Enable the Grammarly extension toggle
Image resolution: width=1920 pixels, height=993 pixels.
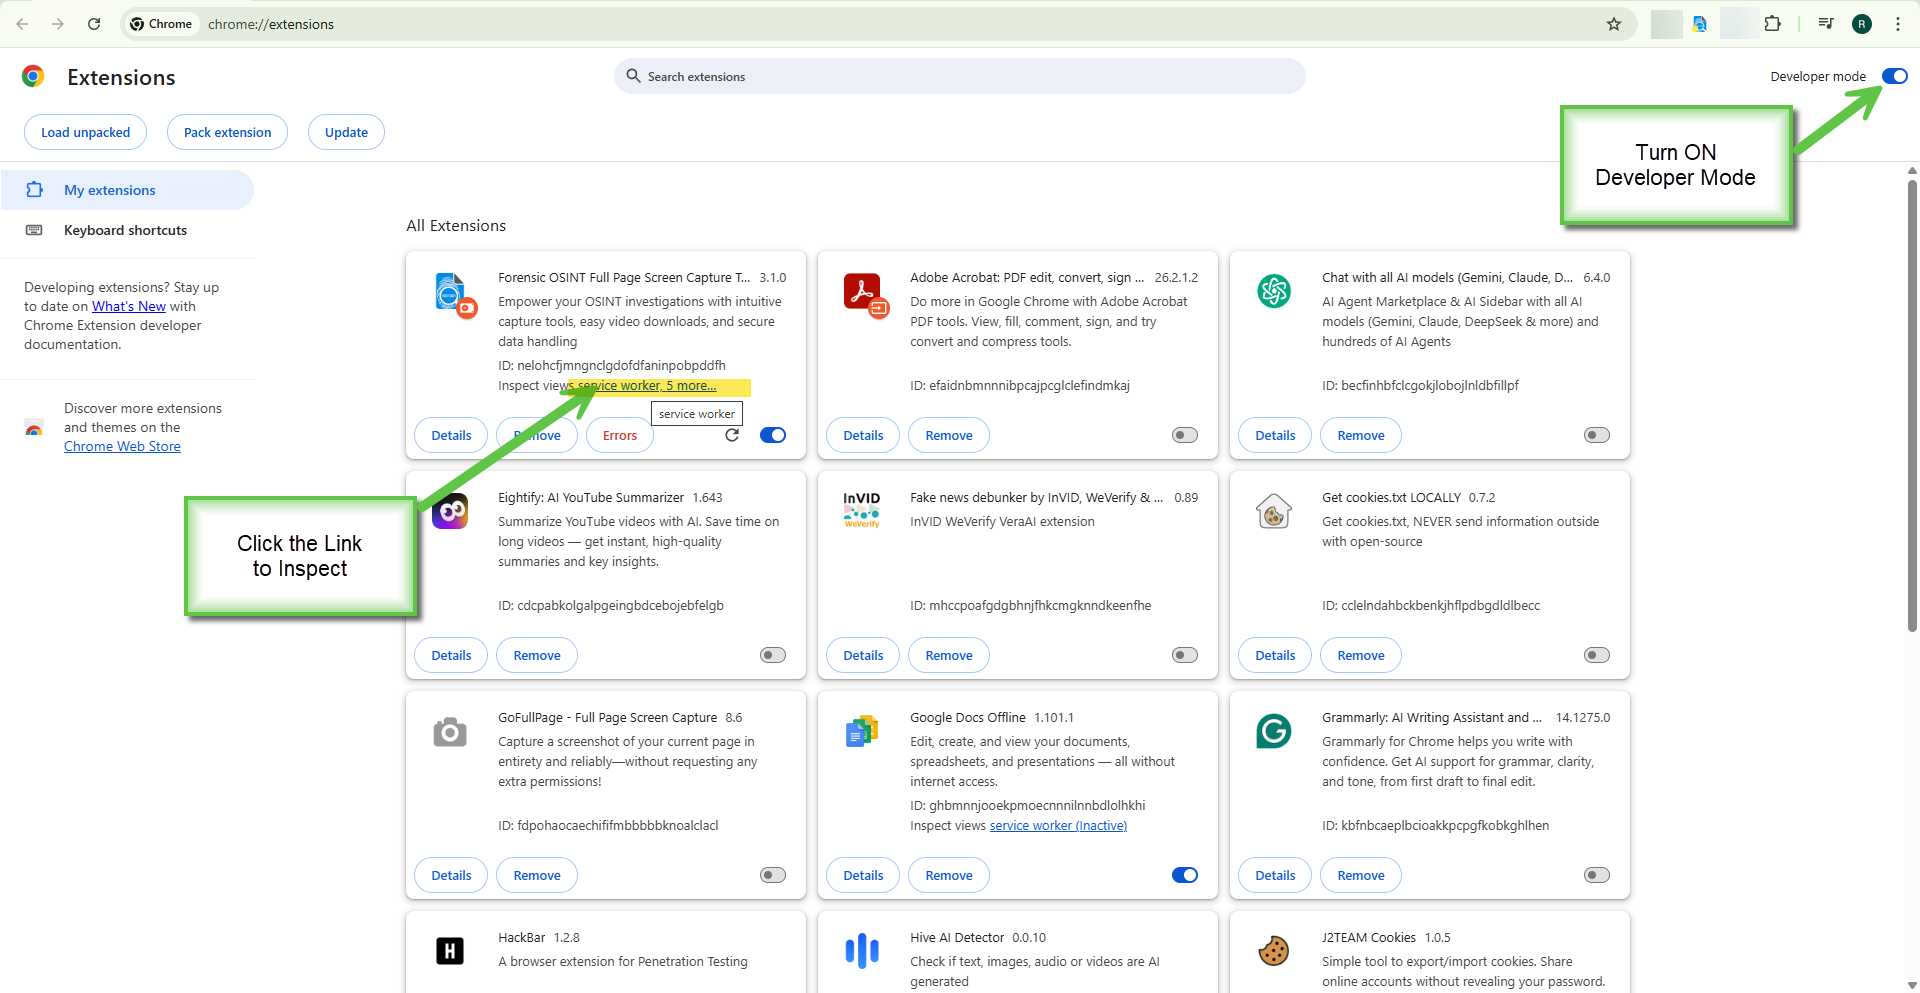1597,875
